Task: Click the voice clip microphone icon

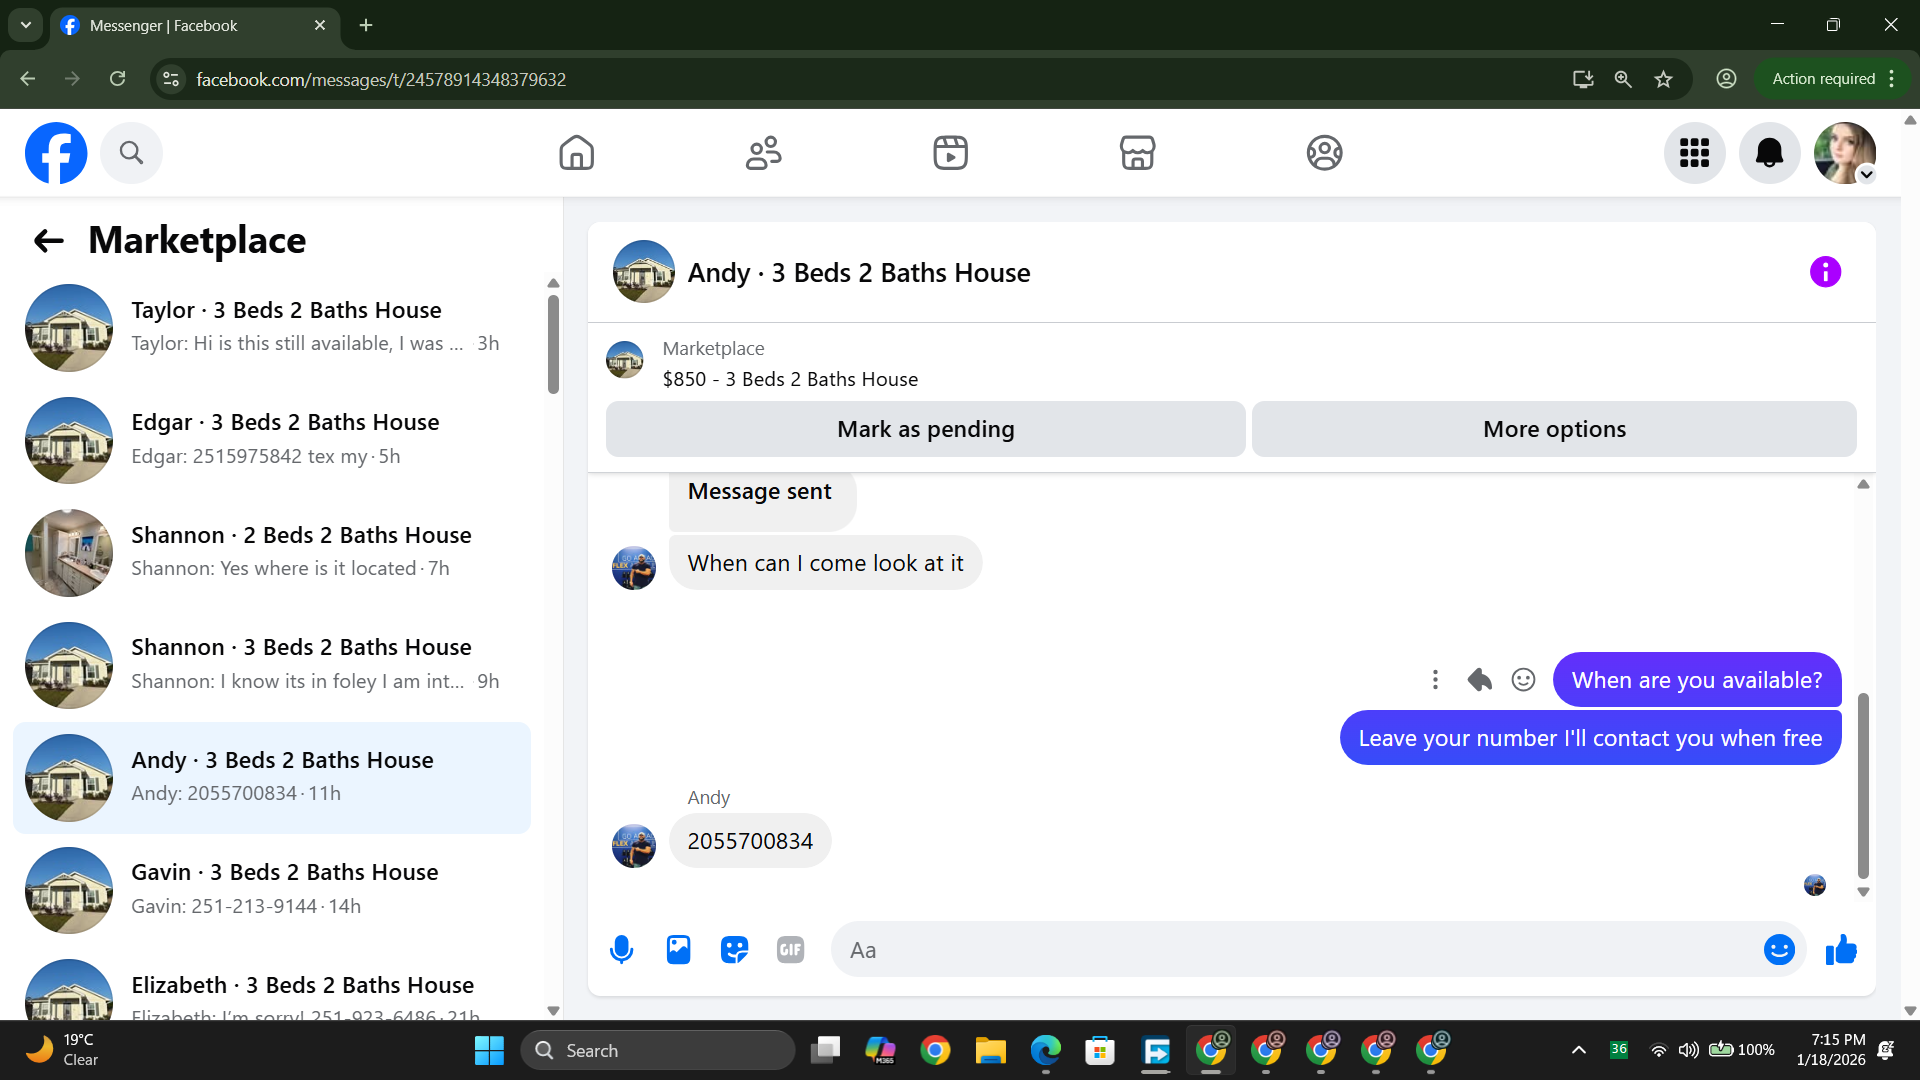Action: pos(621,950)
